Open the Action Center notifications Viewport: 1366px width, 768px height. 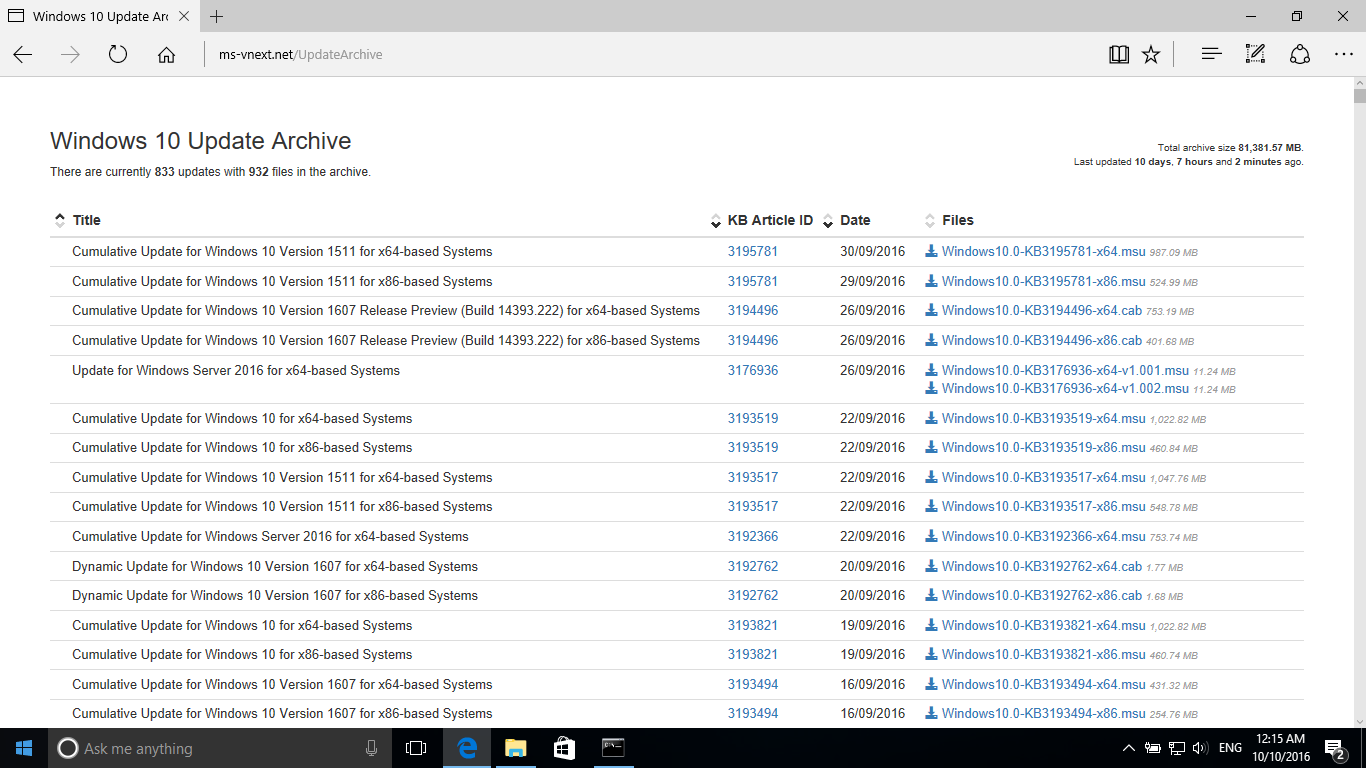[x=1334, y=748]
